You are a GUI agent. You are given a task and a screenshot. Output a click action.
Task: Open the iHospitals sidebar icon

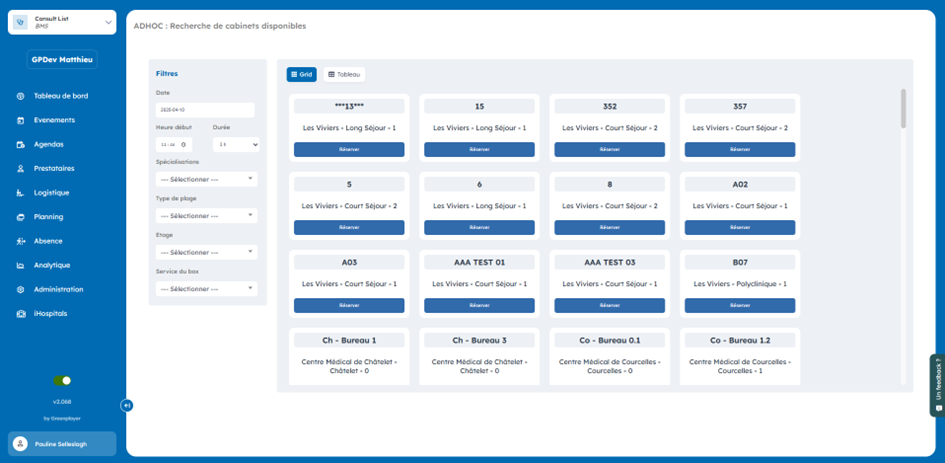[x=20, y=314]
